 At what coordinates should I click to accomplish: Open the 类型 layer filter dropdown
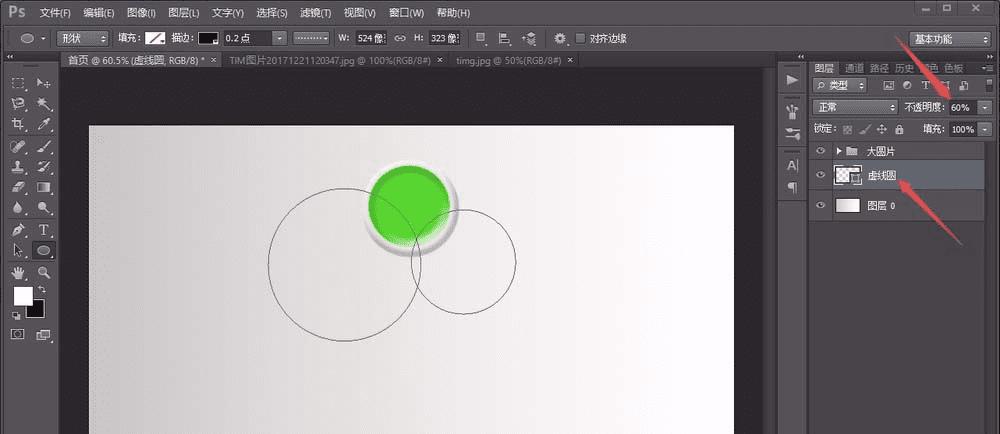(841, 85)
